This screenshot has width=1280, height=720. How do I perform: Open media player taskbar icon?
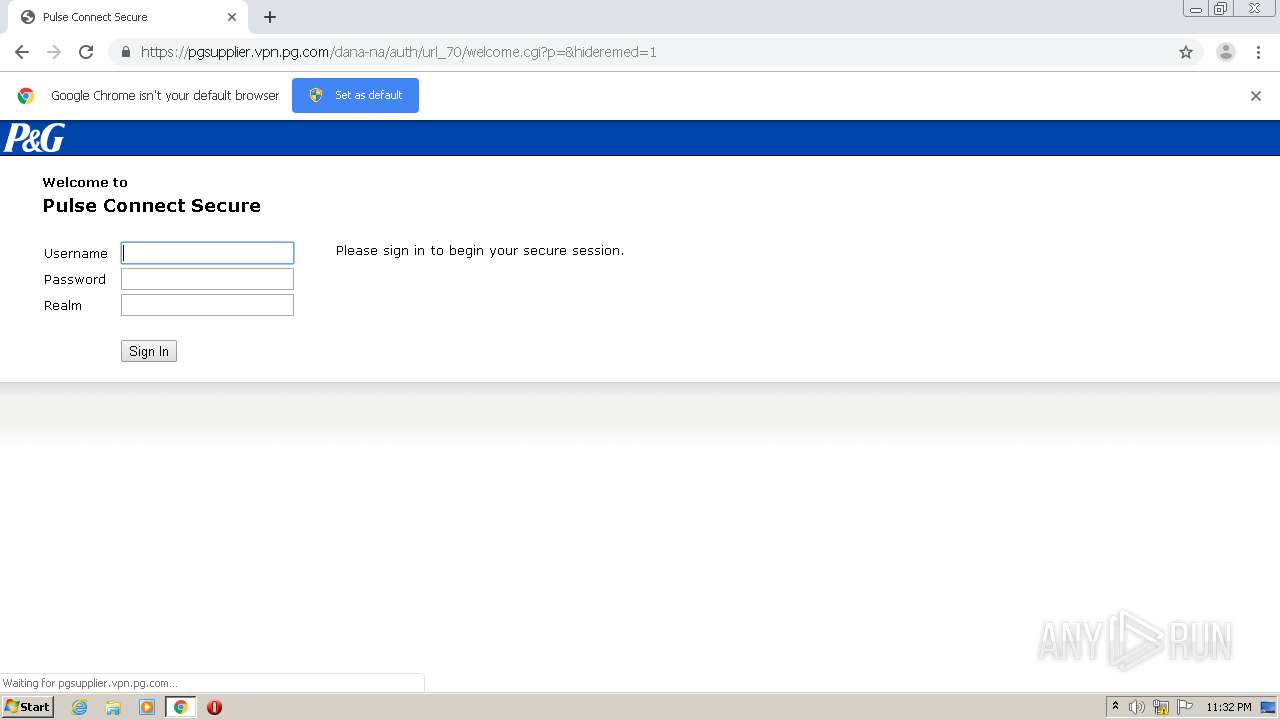[x=147, y=707]
